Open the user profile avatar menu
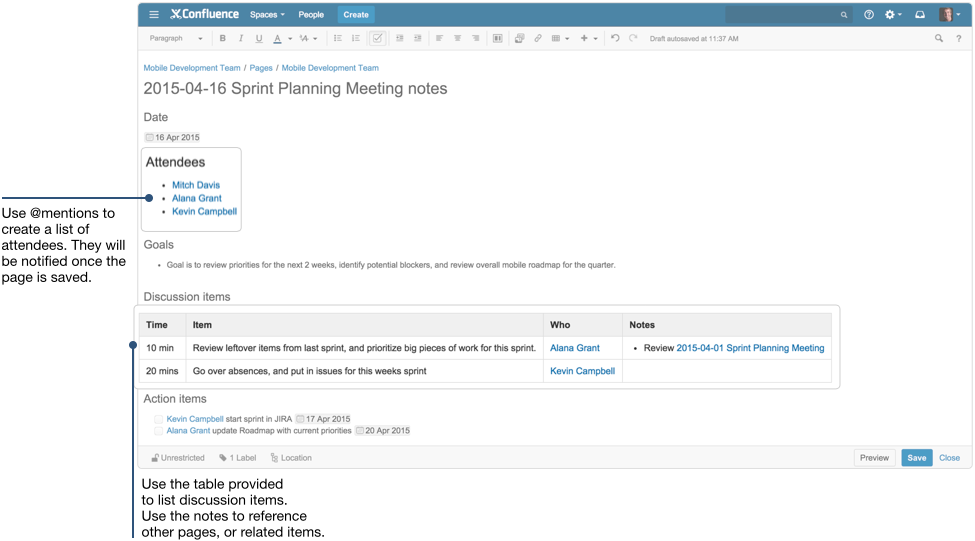Screen dimensions: 975x541 click(949, 14)
